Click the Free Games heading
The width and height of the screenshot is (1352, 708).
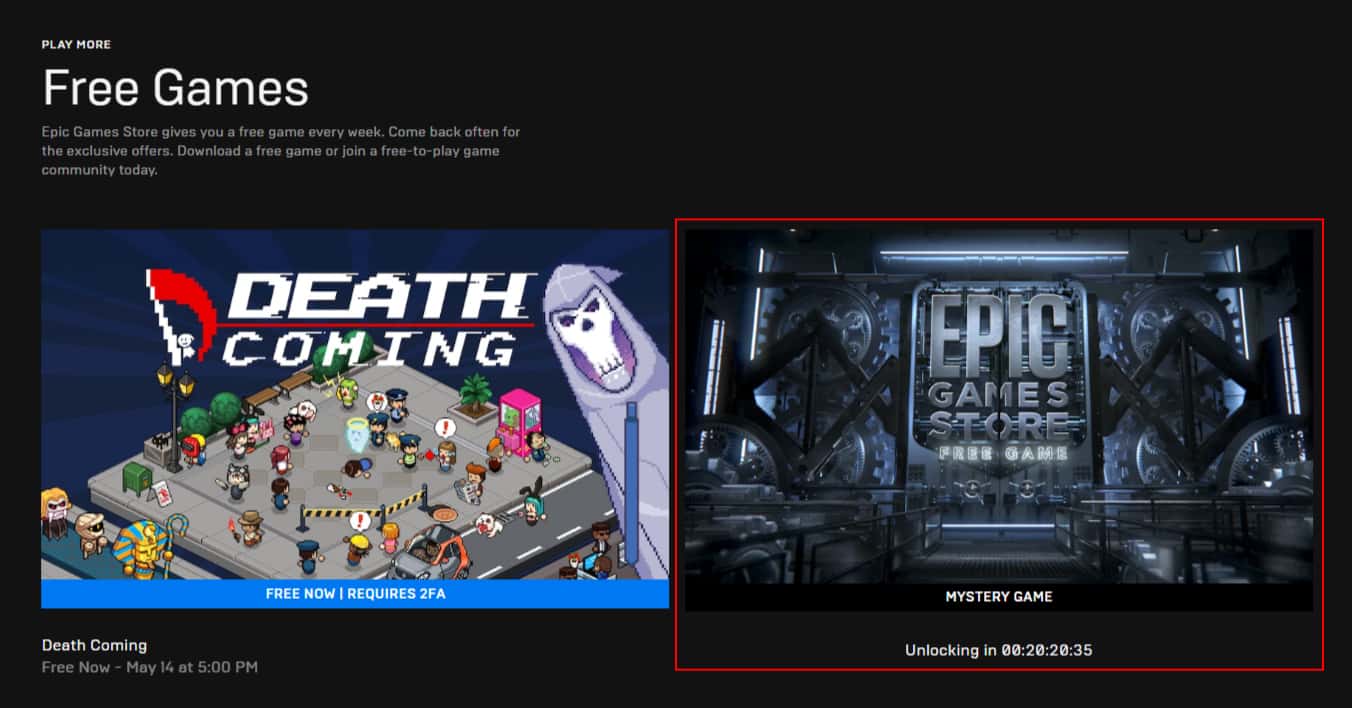tap(175, 88)
